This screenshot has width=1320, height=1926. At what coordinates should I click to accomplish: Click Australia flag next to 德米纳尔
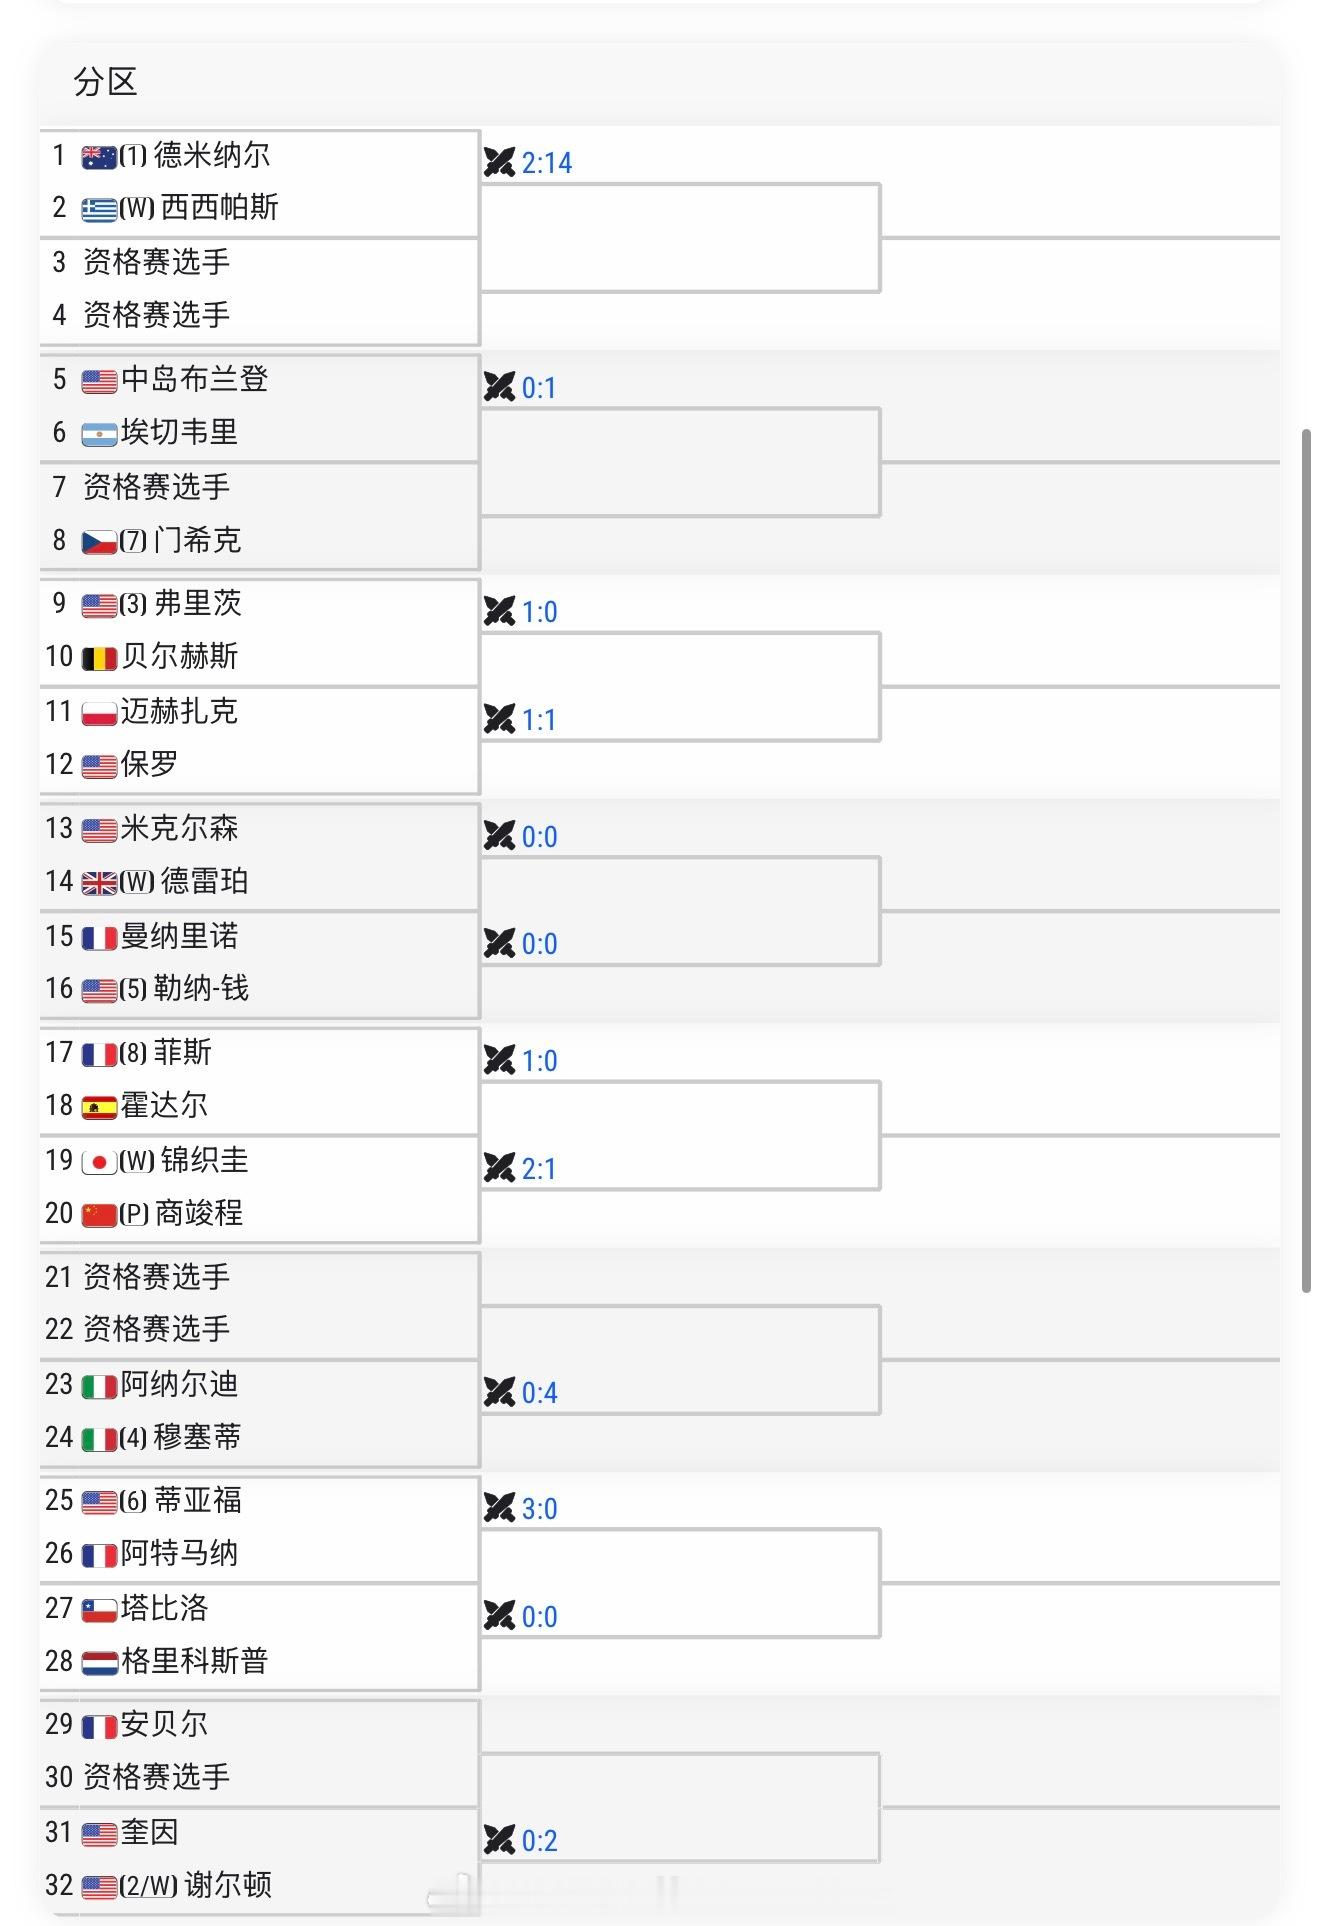pyautogui.click(x=99, y=157)
